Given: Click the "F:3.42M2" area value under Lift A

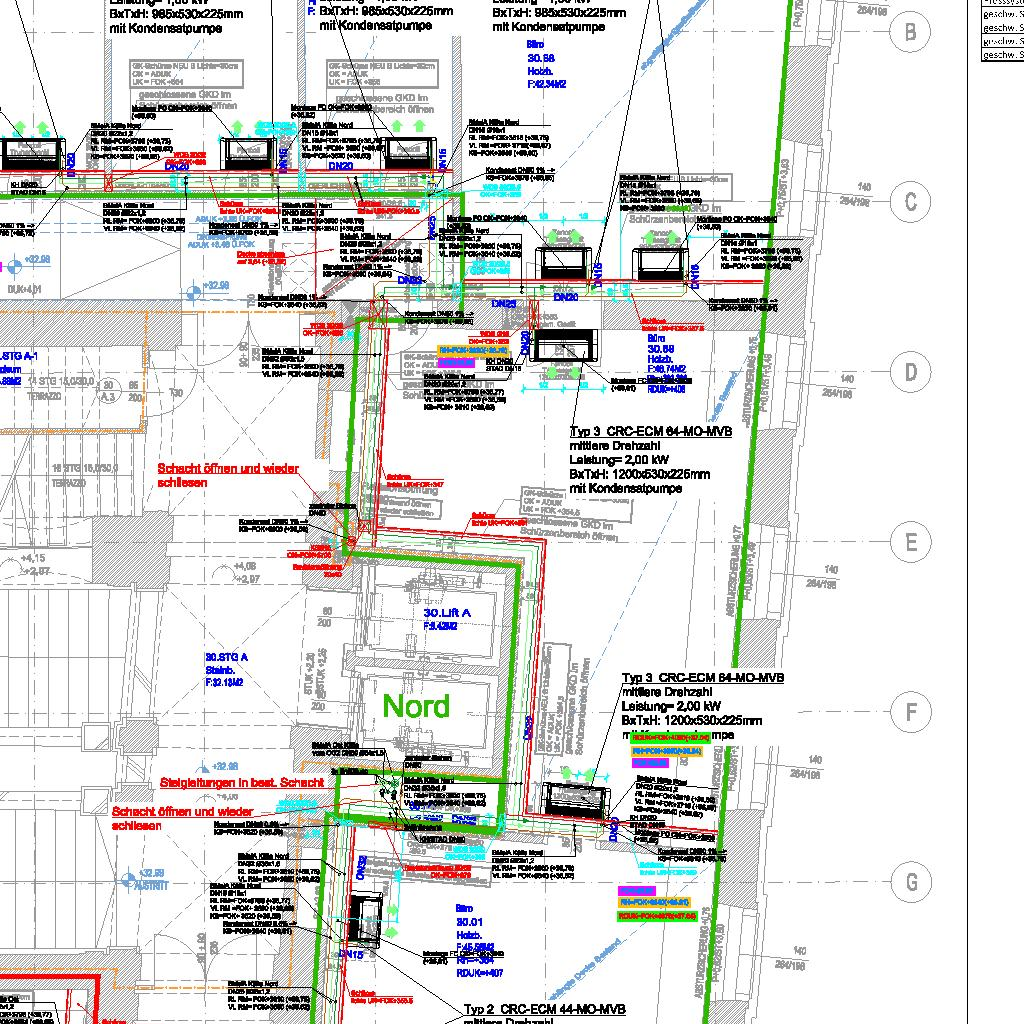Looking at the screenshot, I should pyautogui.click(x=440, y=626).
